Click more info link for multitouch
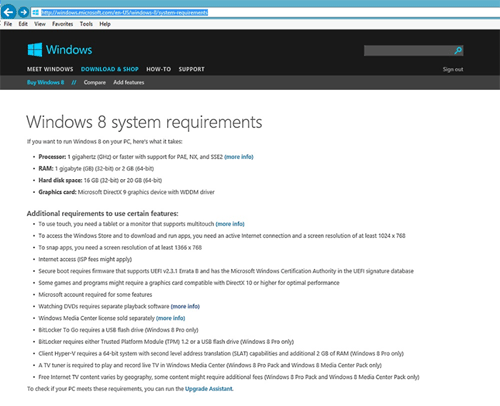Viewport: 500px width, 406px height. [x=230, y=224]
